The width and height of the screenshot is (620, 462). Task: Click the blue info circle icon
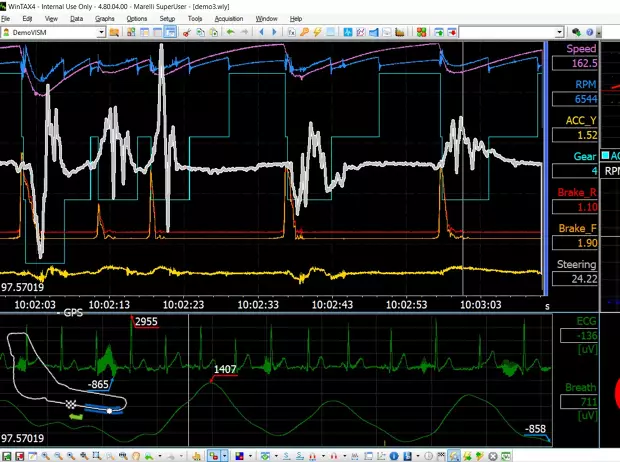(x=394, y=456)
